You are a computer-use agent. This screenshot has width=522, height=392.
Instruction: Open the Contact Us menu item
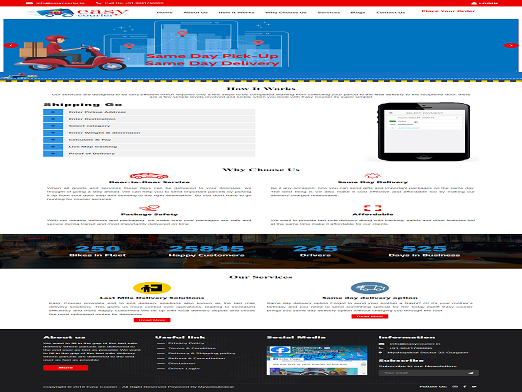pos(391,12)
